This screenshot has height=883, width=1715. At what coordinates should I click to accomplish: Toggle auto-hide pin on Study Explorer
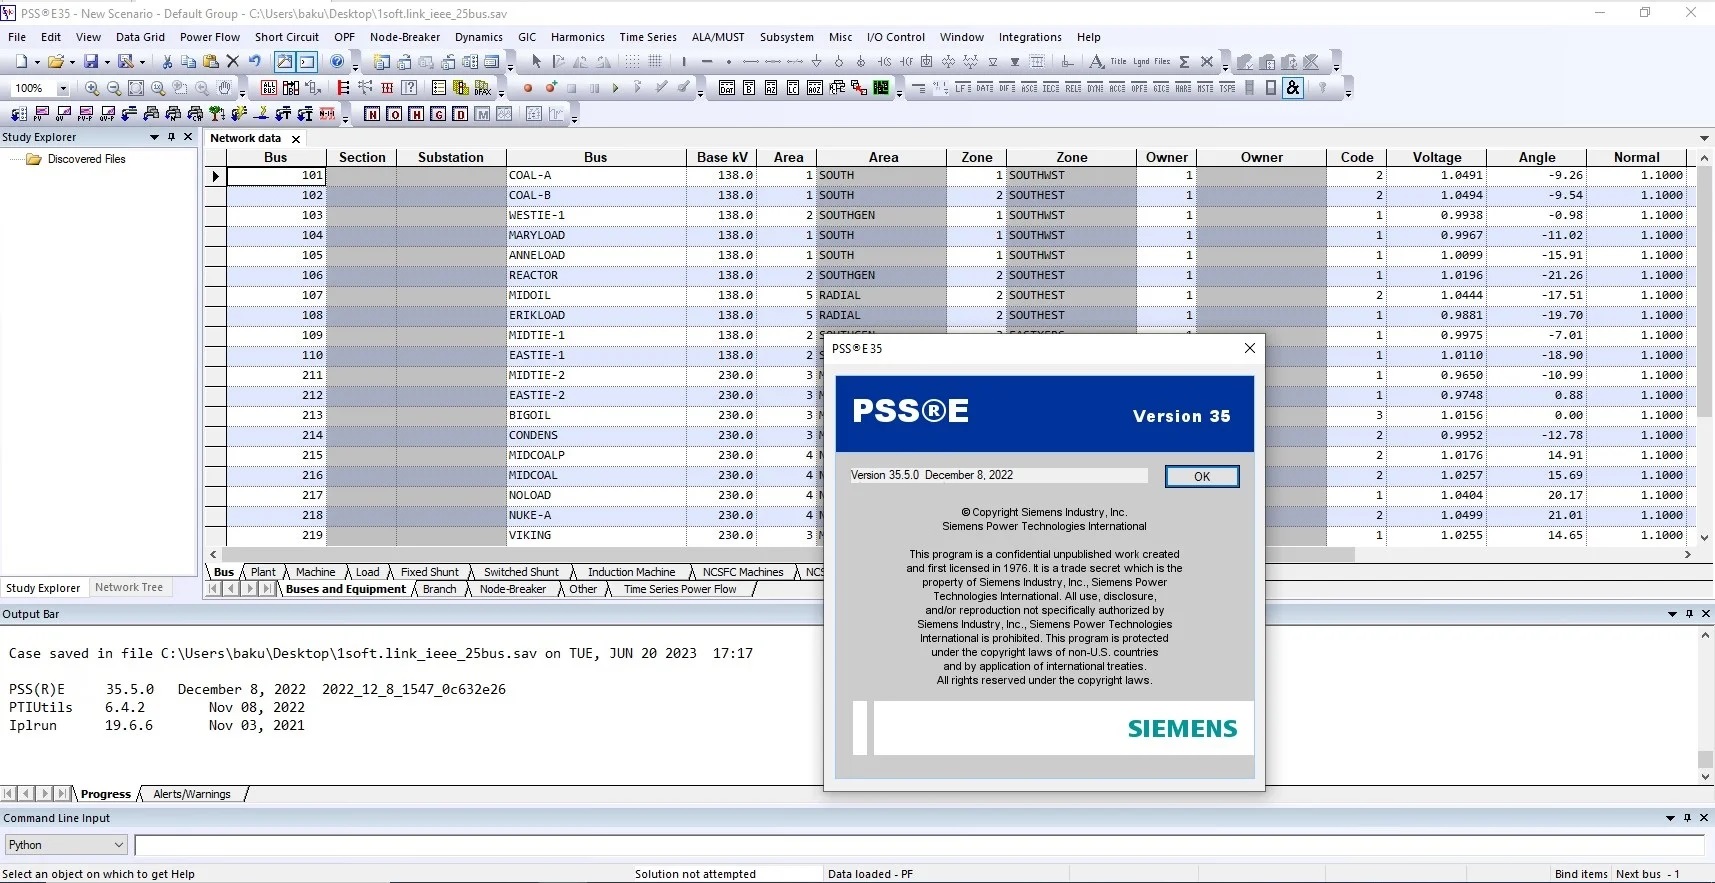pos(171,137)
